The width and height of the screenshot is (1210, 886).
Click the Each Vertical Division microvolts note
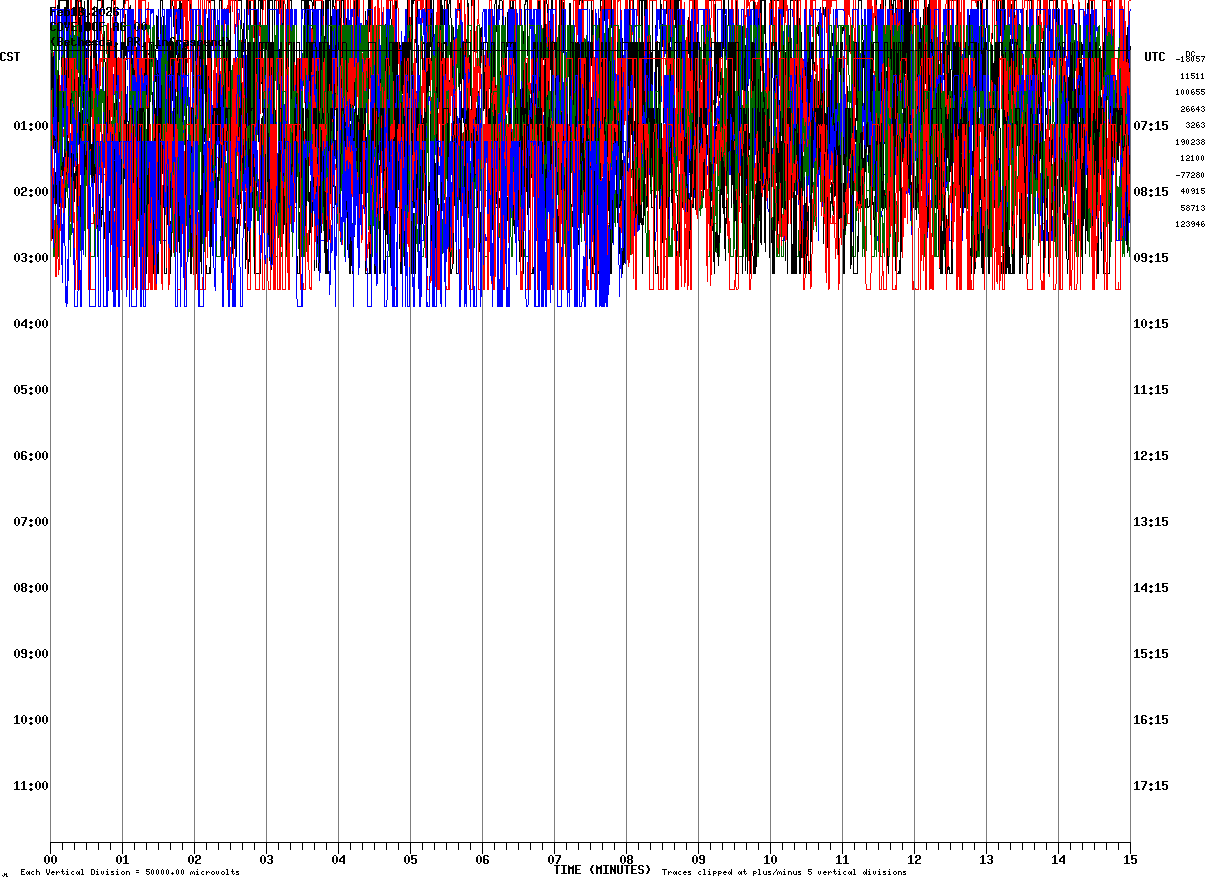click(x=130, y=873)
